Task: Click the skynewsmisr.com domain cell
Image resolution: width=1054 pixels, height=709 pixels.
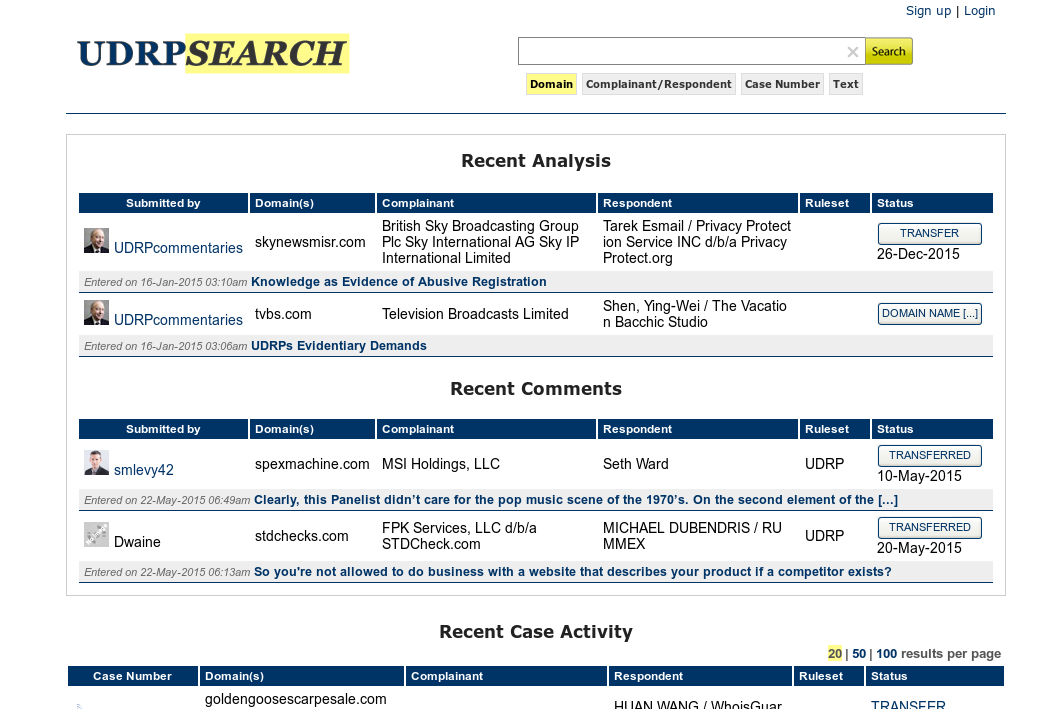Action: tap(310, 242)
